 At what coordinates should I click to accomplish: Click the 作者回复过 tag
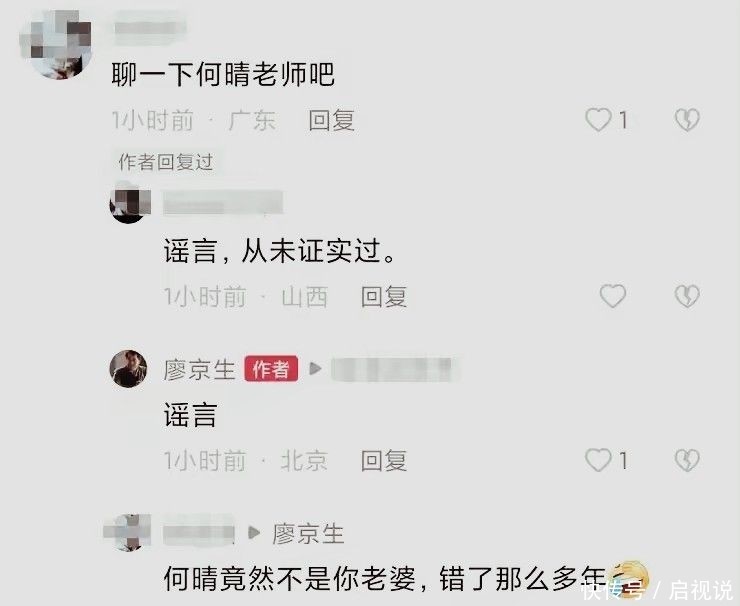coord(166,162)
